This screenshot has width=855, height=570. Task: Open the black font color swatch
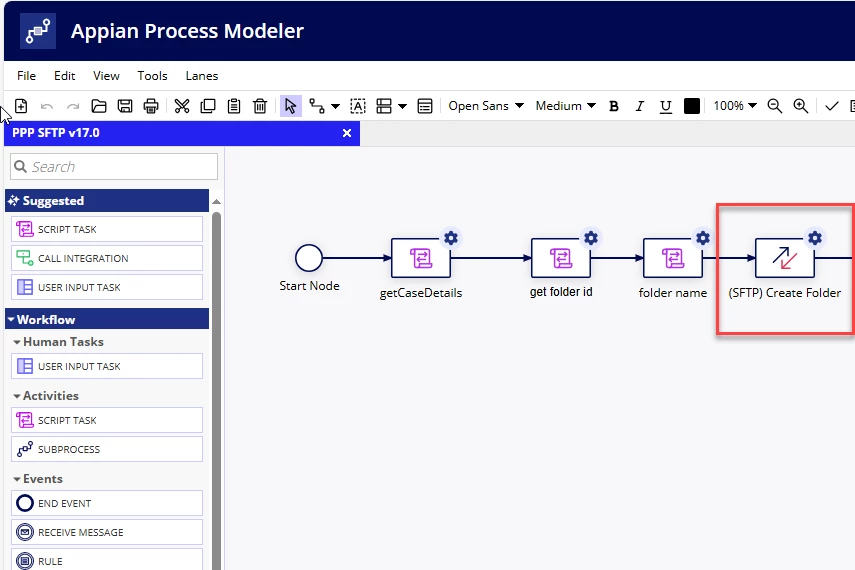tap(691, 106)
